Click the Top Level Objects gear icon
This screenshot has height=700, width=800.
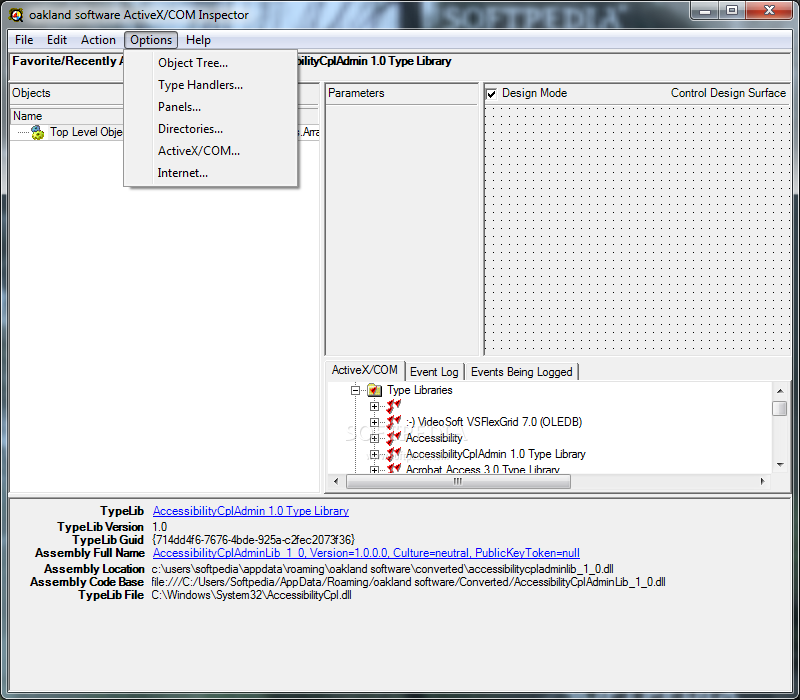(37, 133)
